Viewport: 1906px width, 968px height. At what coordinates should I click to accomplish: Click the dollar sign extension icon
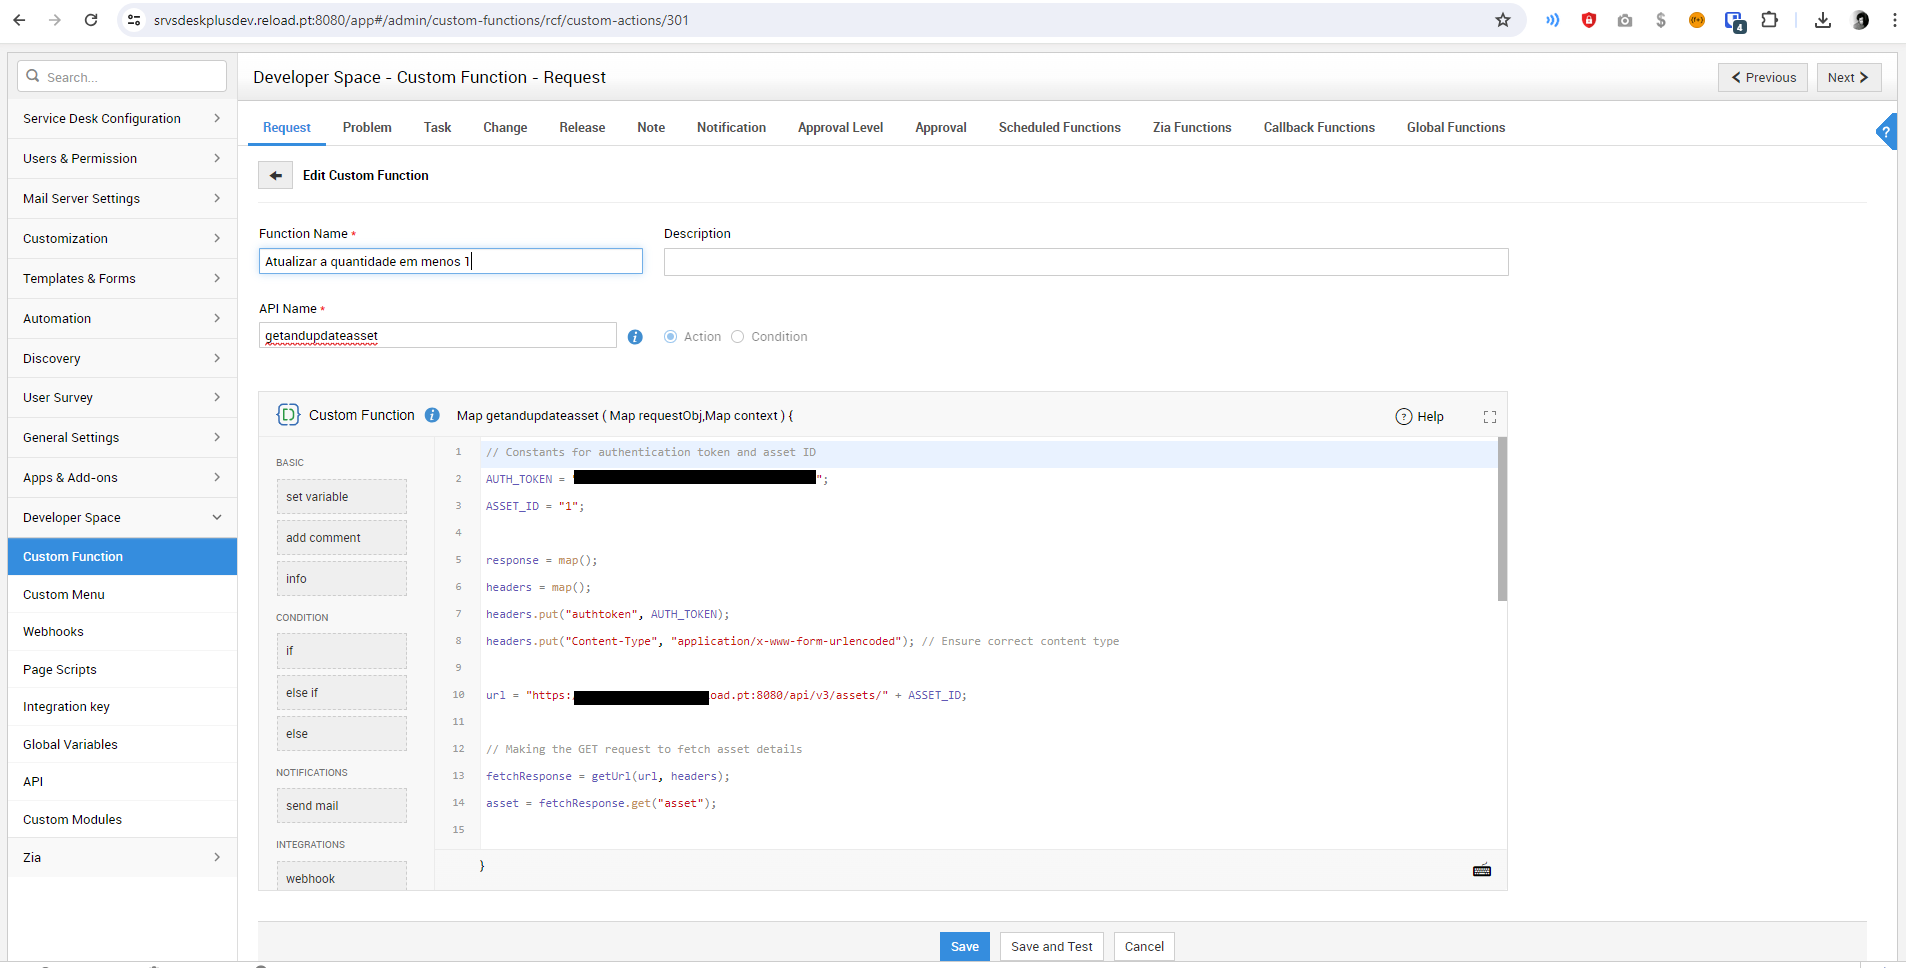(x=1661, y=20)
